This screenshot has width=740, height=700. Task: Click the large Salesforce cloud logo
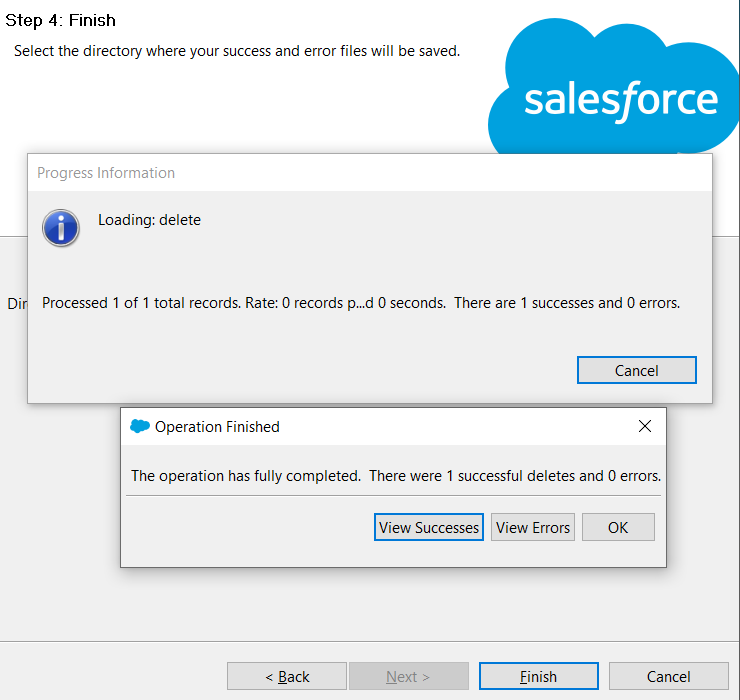(x=614, y=87)
